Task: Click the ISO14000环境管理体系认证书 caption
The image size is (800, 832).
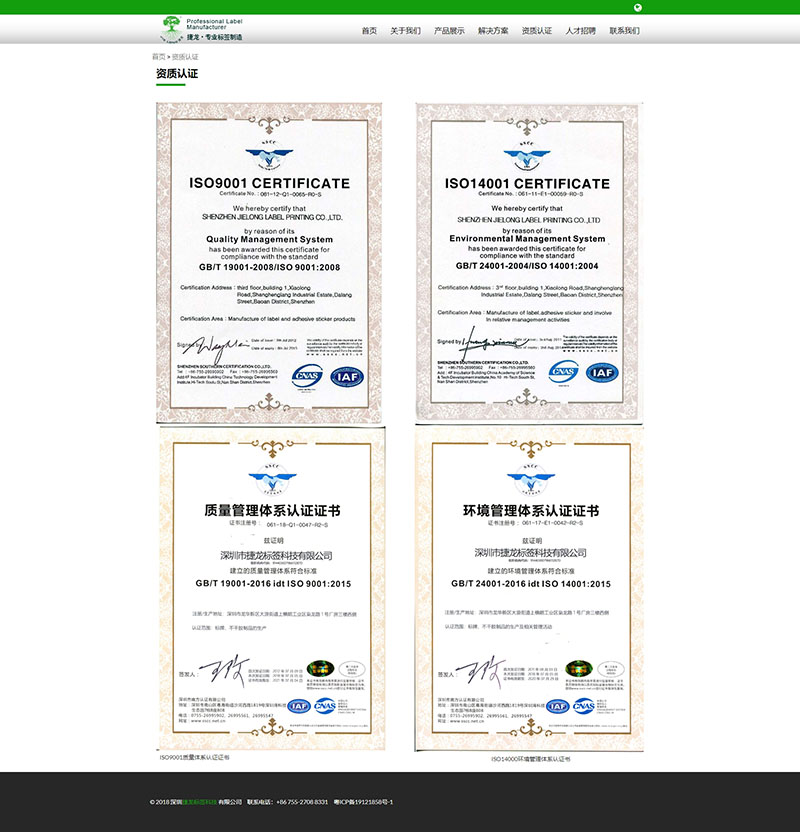Action: [x=530, y=759]
